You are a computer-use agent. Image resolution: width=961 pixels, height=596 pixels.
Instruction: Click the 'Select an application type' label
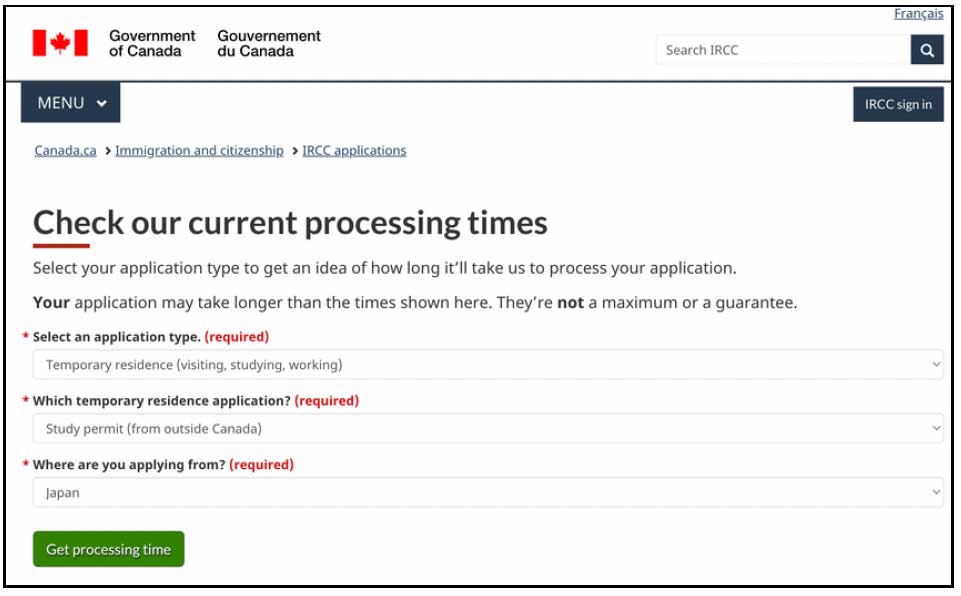click(116, 337)
